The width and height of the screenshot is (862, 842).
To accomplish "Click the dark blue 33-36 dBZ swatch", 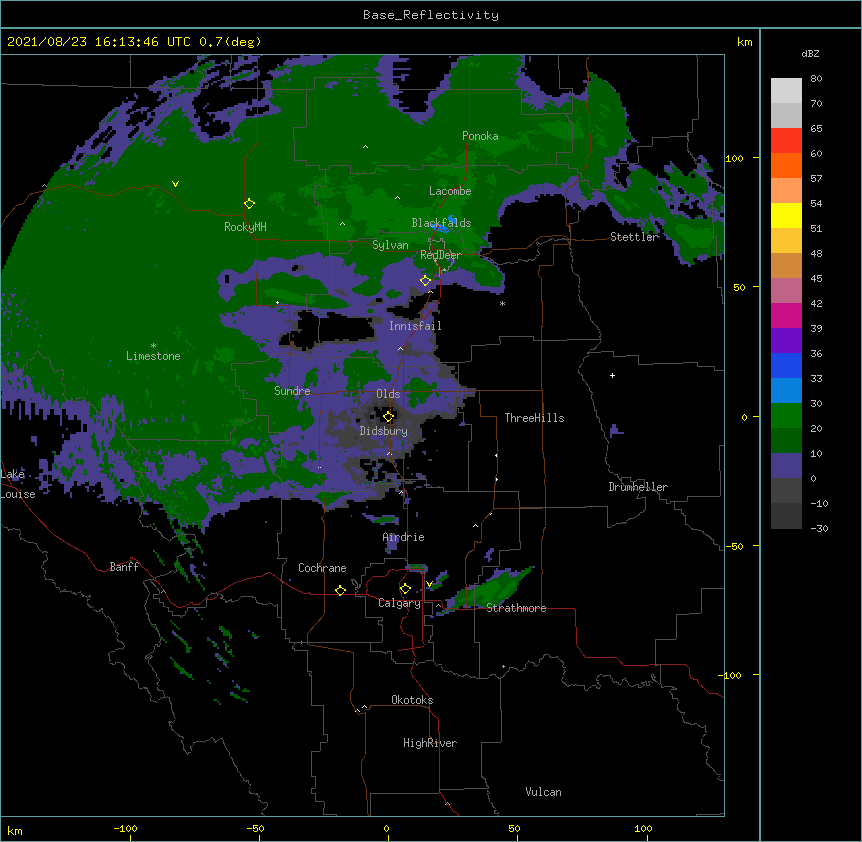I will [x=786, y=366].
